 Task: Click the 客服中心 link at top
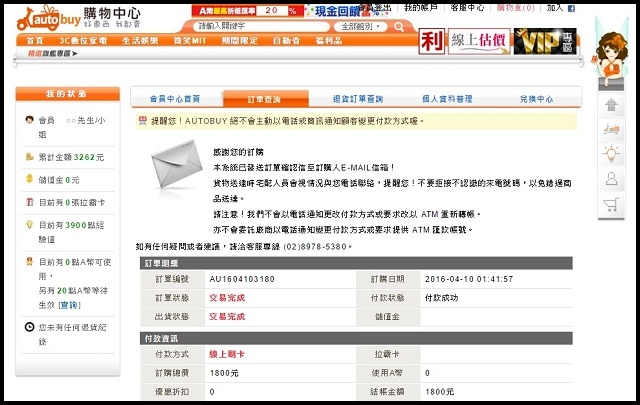pos(467,8)
